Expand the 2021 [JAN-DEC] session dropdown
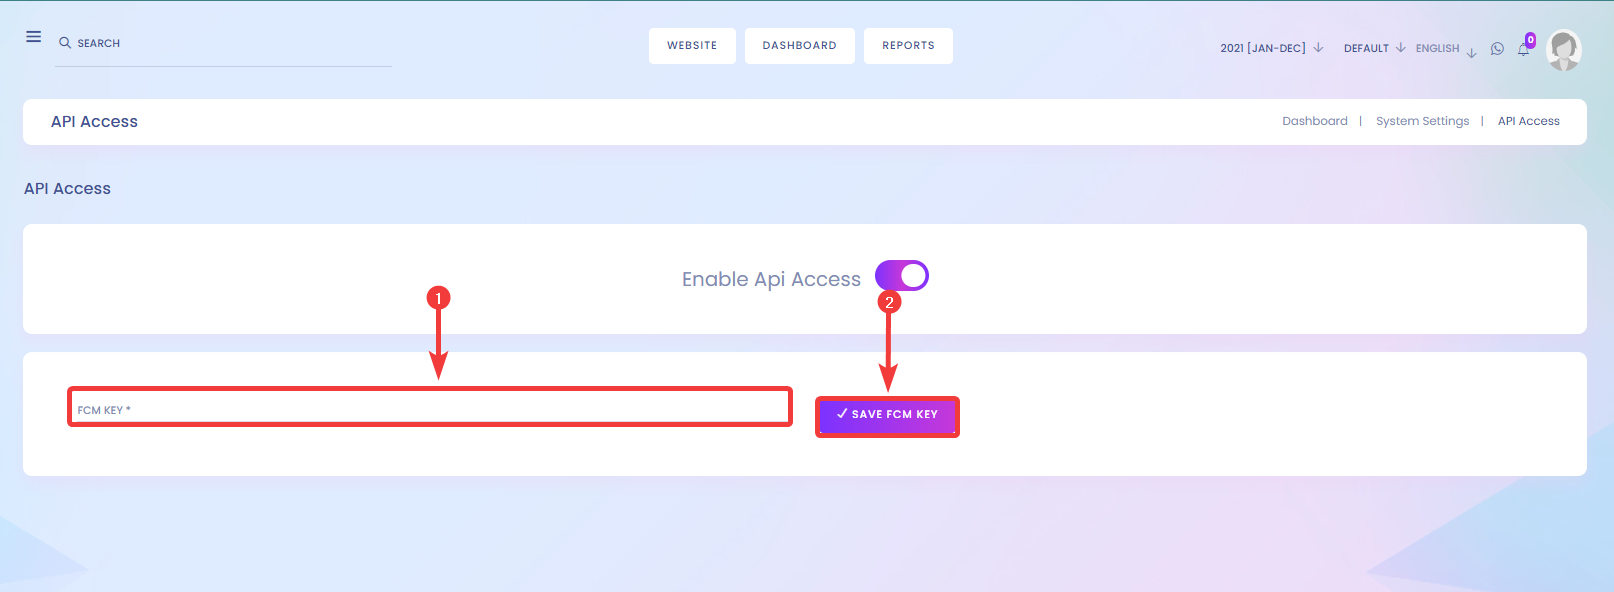The width and height of the screenshot is (1614, 592). 1271,48
